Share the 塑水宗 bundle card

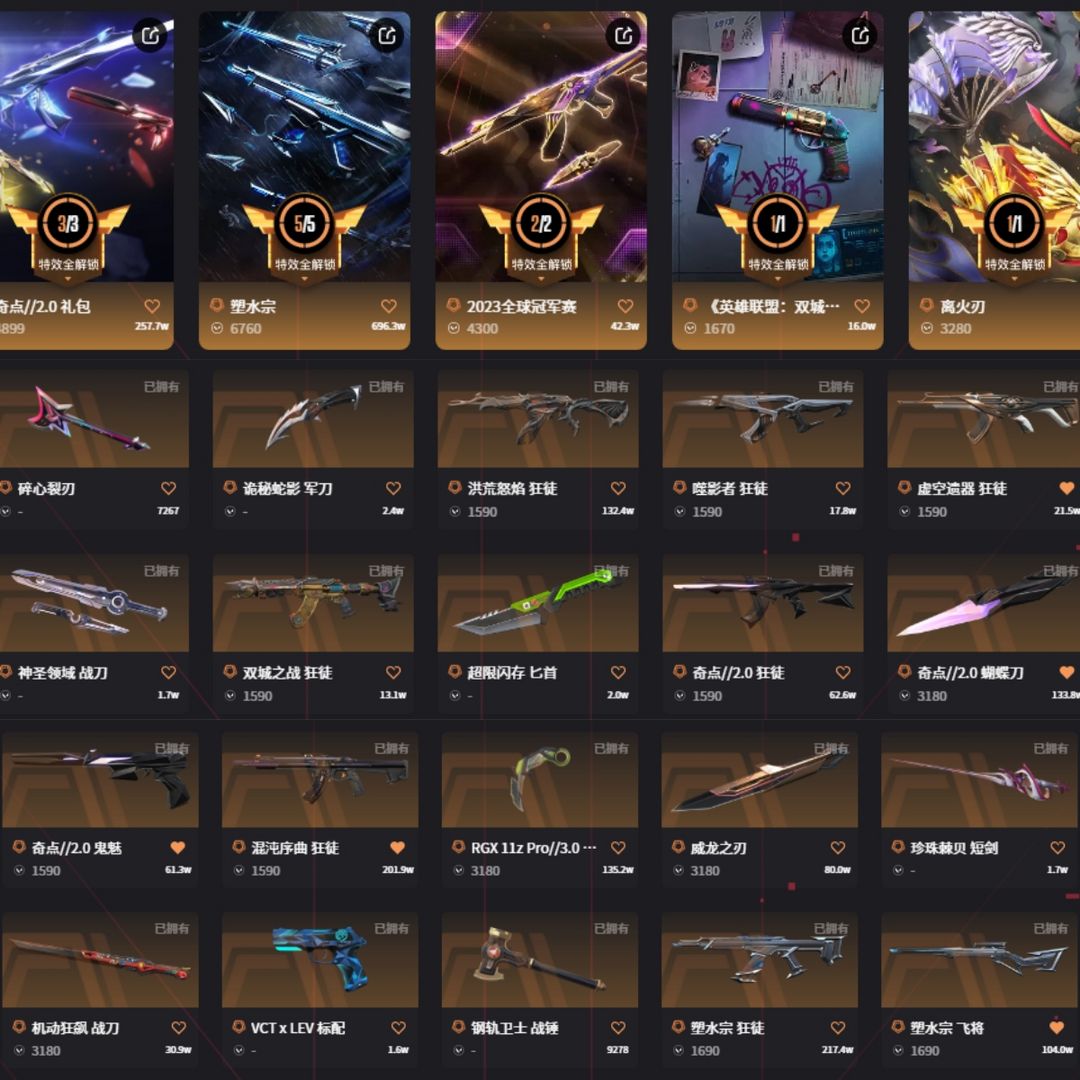[386, 34]
